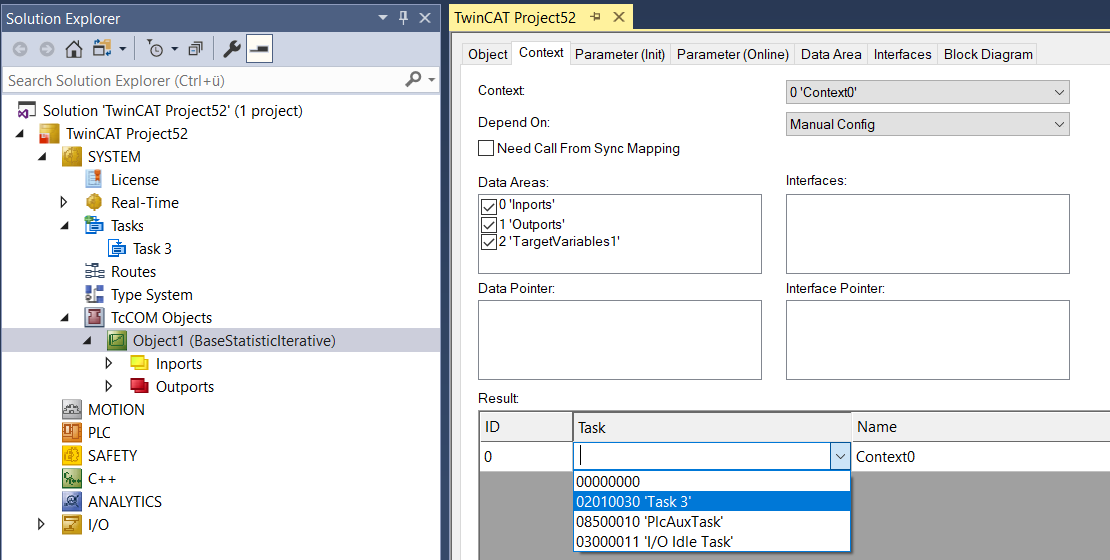The width and height of the screenshot is (1110, 560).
Task: Collapse the SYSTEM tree node
Action: click(x=42, y=157)
